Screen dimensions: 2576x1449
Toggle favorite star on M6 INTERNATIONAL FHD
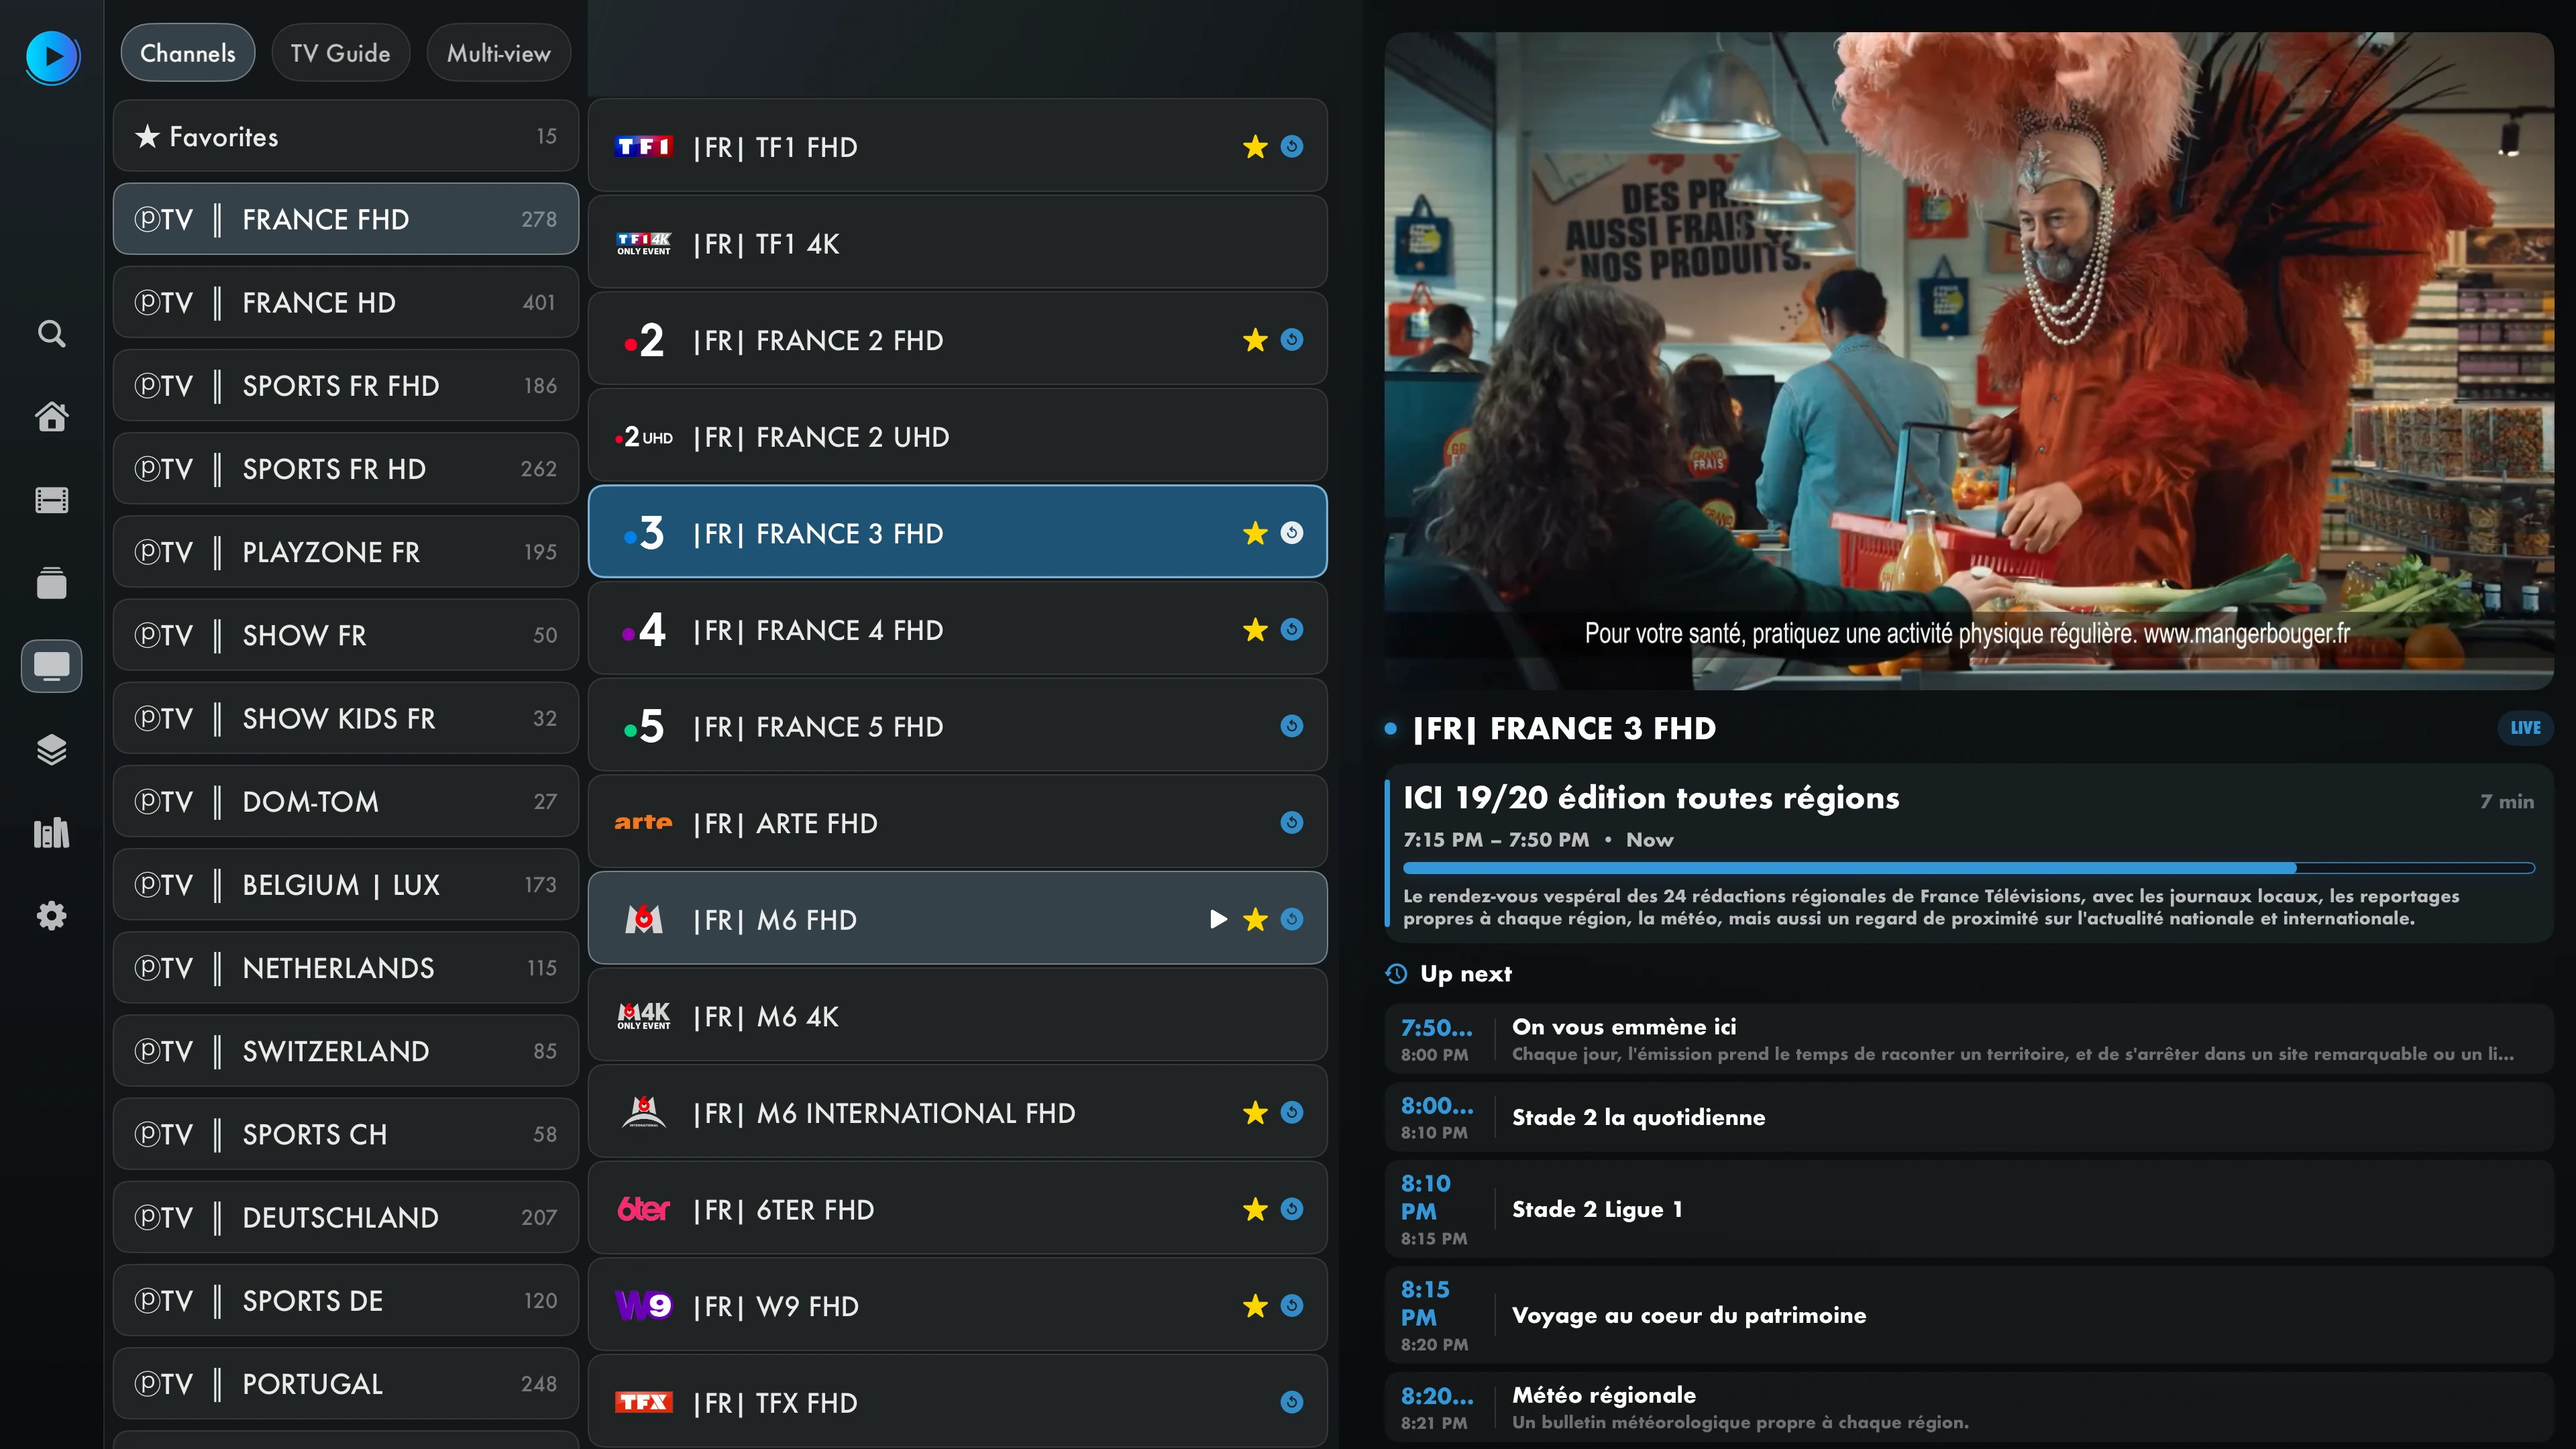pos(1255,1113)
